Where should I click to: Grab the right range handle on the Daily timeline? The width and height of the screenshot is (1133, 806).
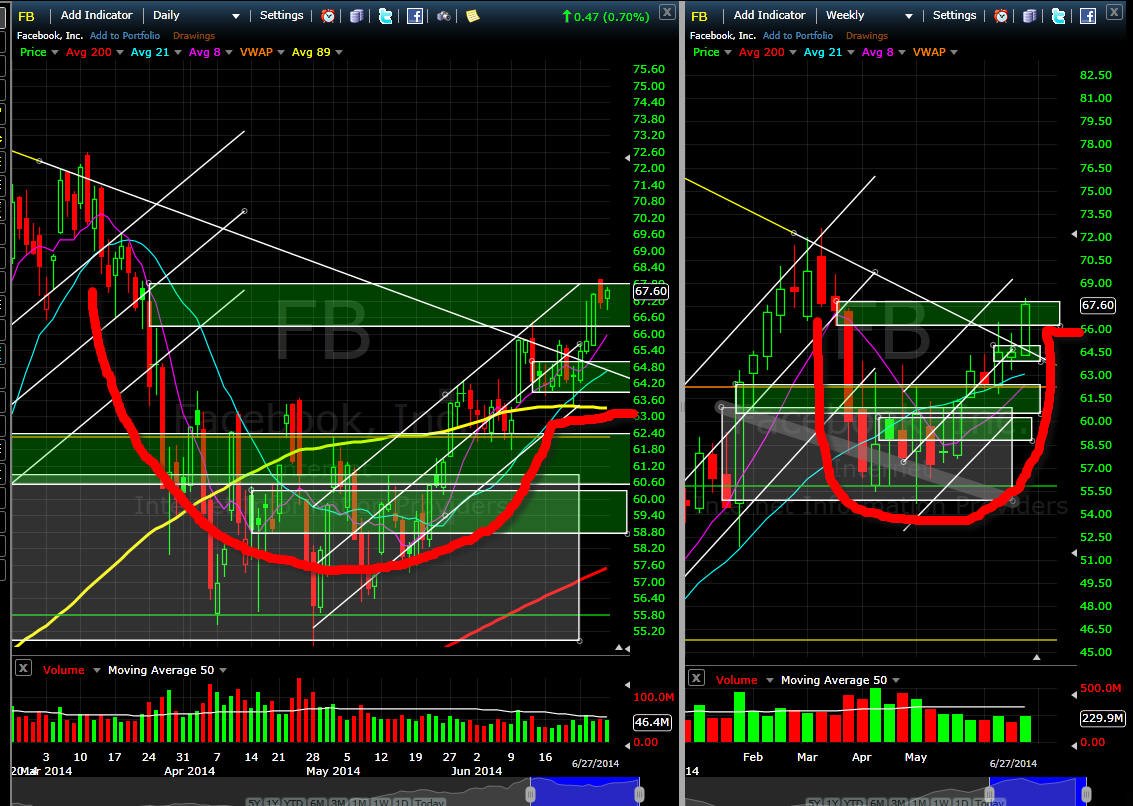click(x=639, y=795)
